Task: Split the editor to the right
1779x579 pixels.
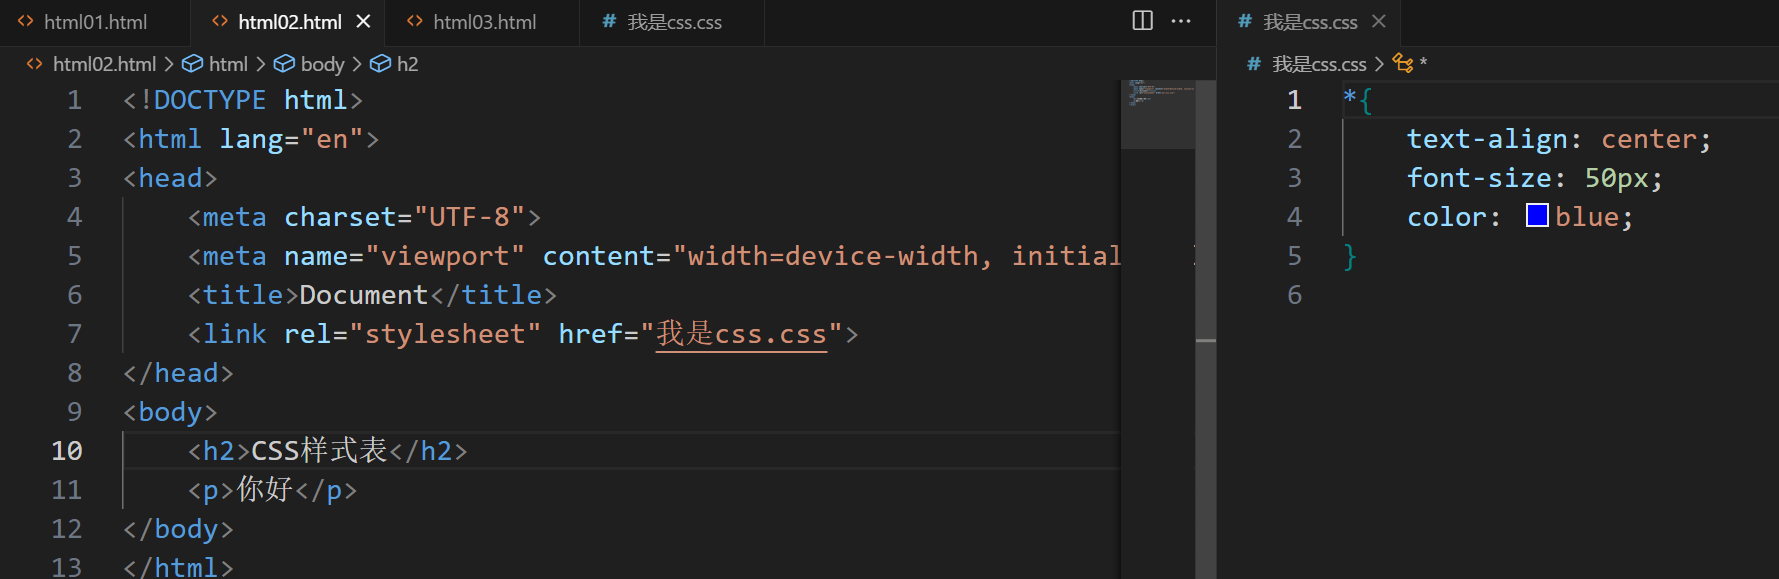Action: 1143,21
